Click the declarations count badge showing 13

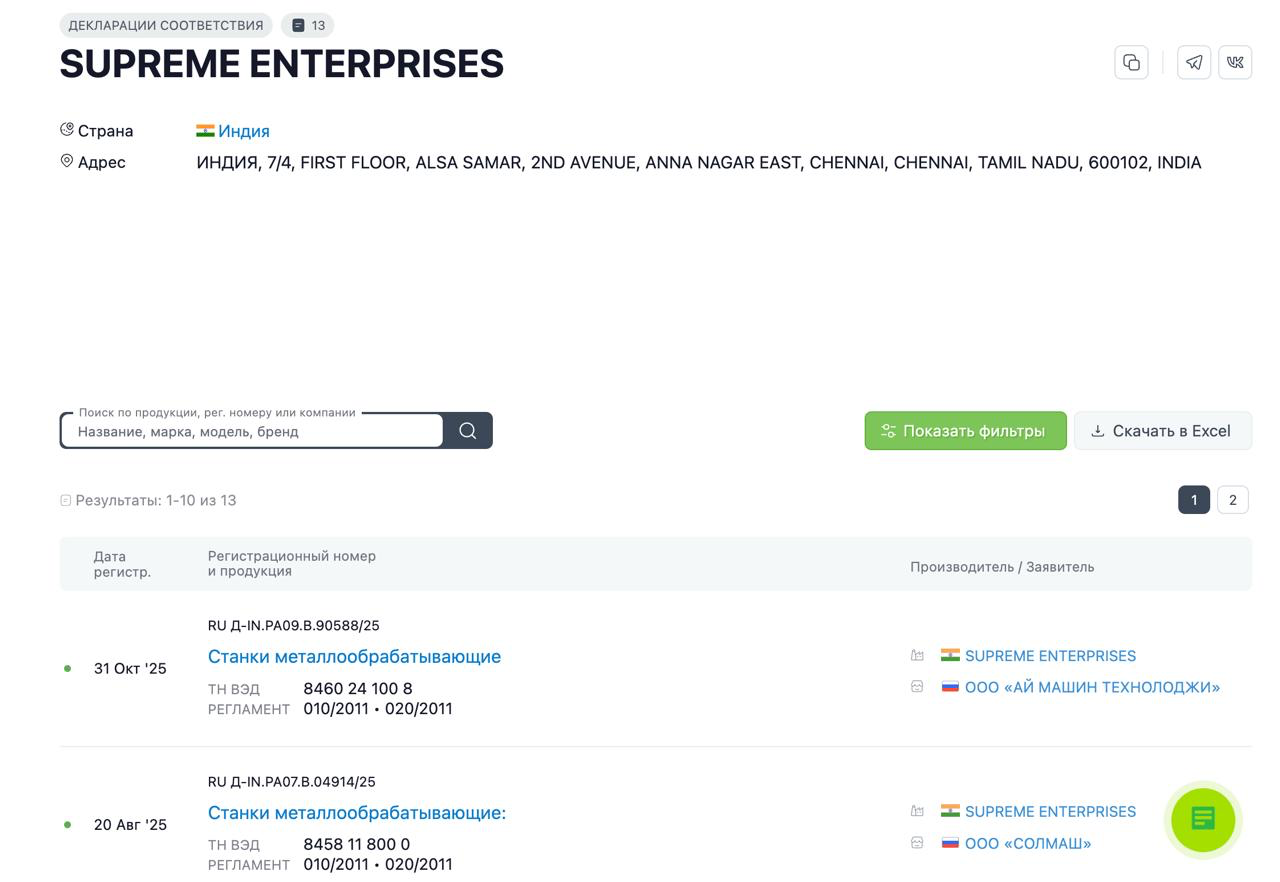[308, 25]
